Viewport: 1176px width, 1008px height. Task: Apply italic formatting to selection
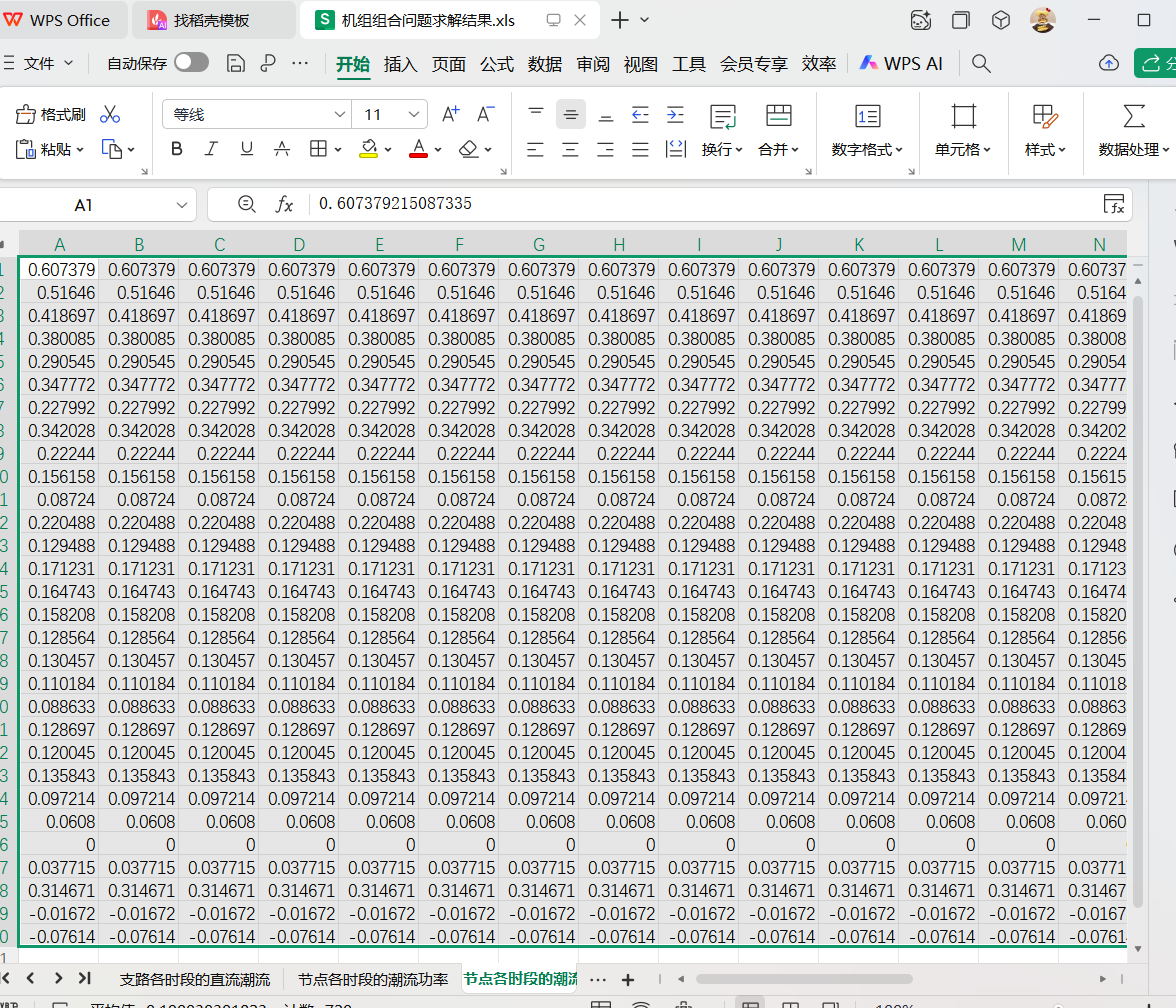(x=211, y=149)
